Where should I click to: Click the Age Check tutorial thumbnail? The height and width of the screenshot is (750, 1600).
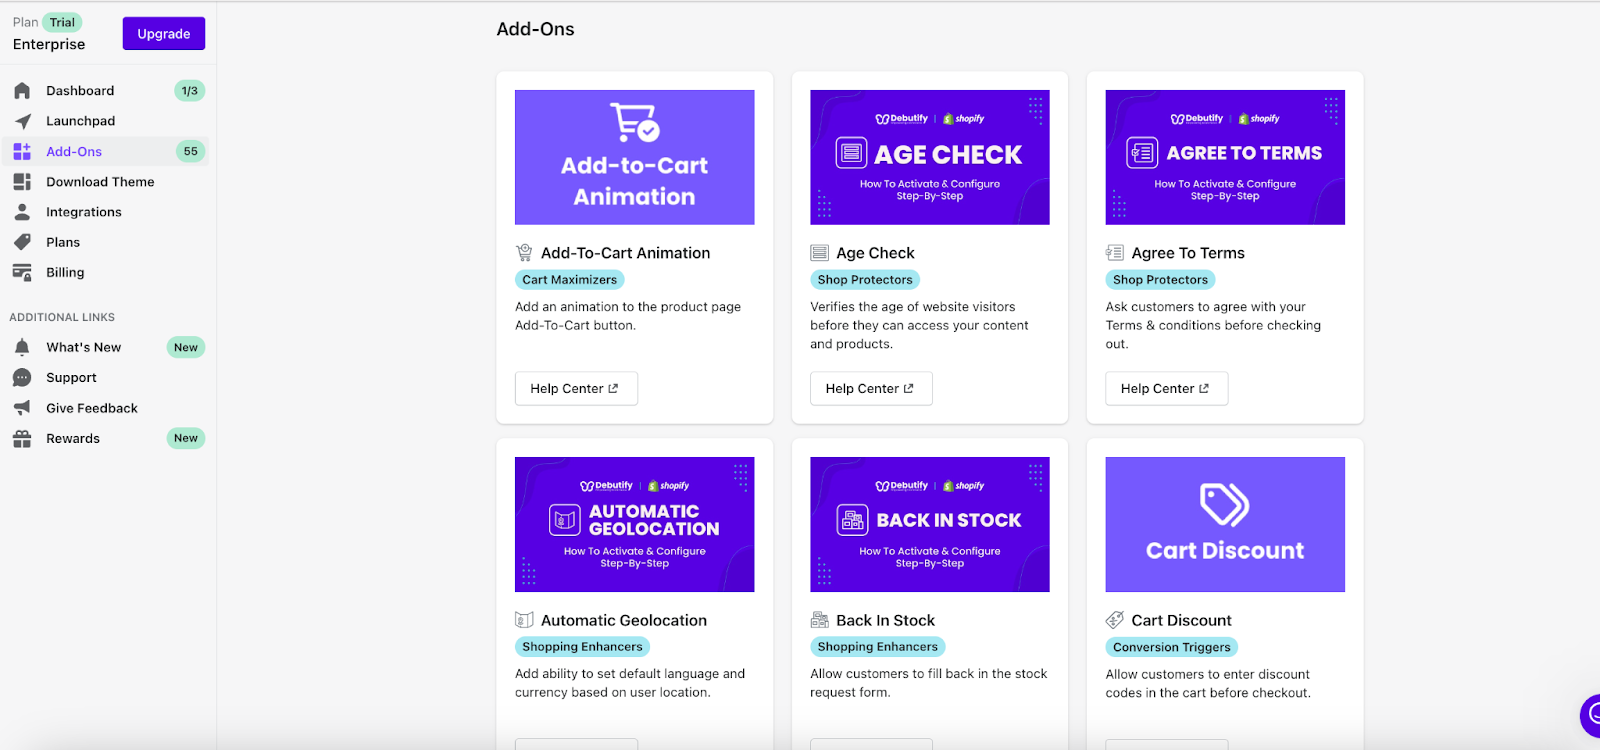929,157
